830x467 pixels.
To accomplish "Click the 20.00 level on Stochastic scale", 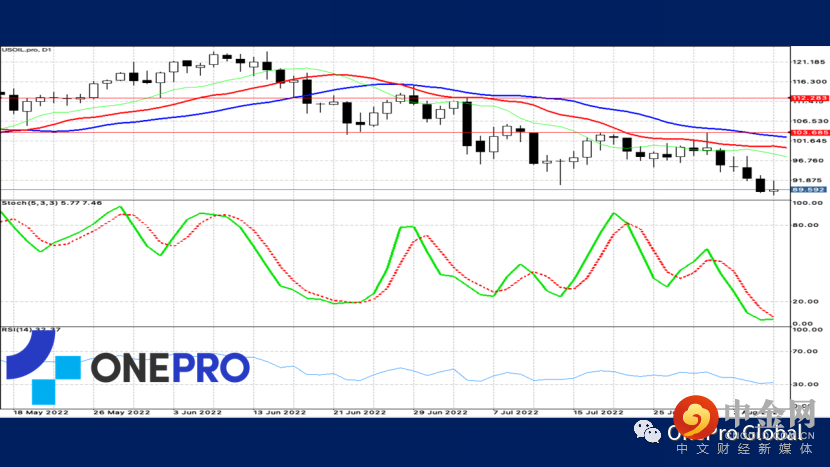I will coord(805,301).
